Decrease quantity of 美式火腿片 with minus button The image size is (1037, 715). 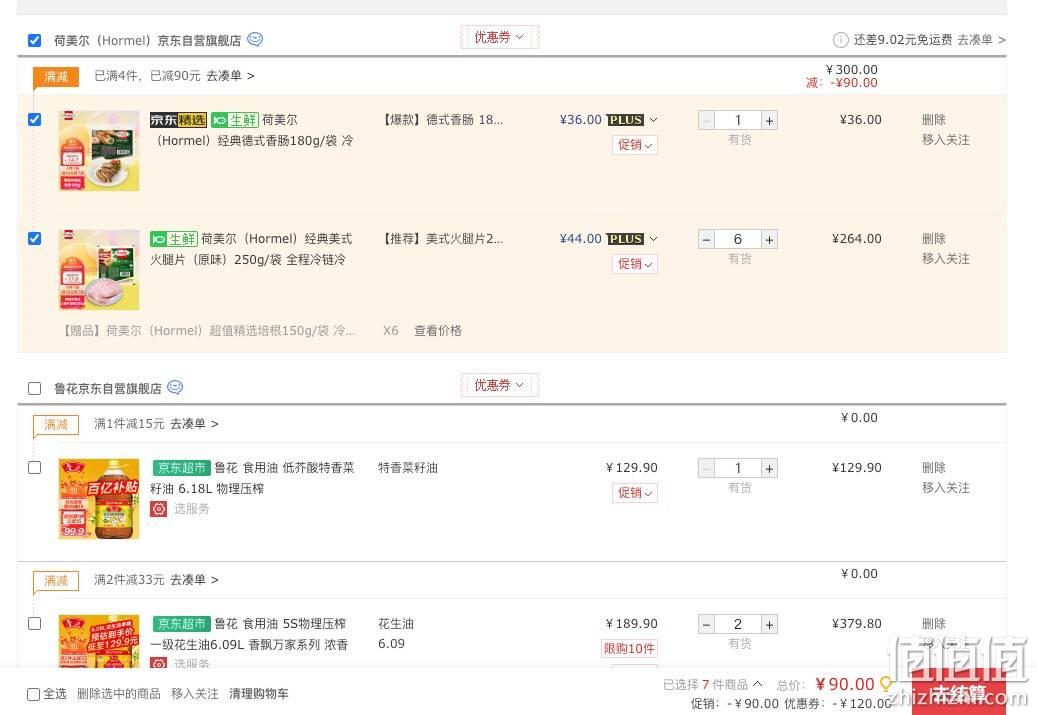tap(706, 239)
